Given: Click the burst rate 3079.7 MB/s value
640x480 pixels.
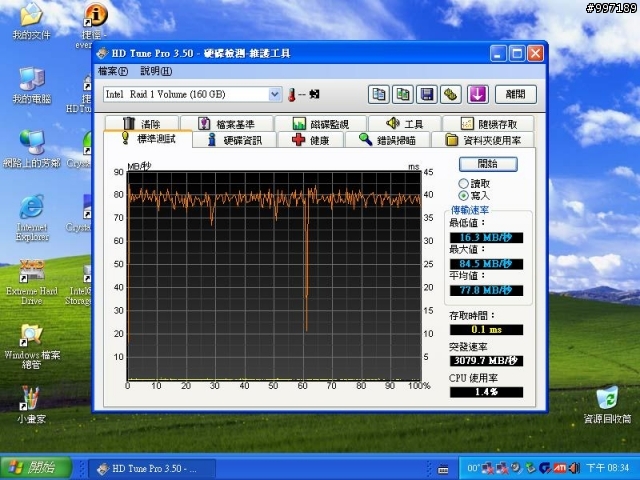Looking at the screenshot, I should coord(486,360).
